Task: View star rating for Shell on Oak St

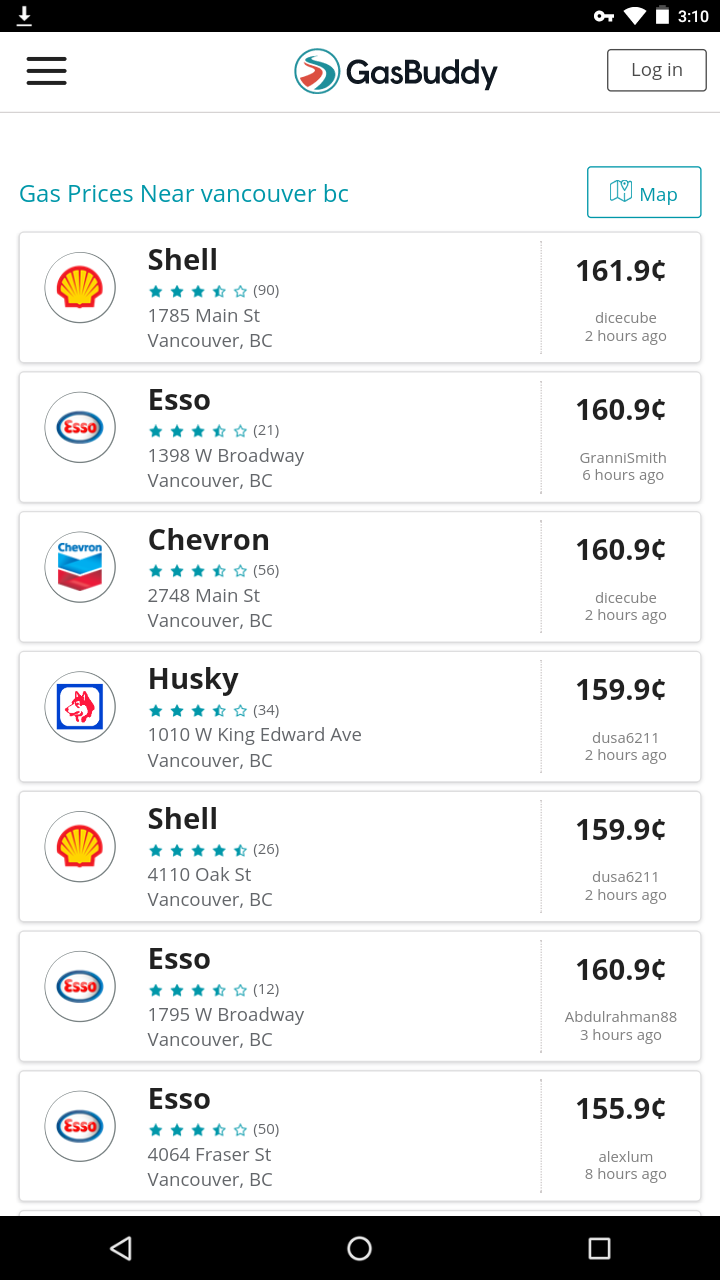Action: (x=198, y=850)
